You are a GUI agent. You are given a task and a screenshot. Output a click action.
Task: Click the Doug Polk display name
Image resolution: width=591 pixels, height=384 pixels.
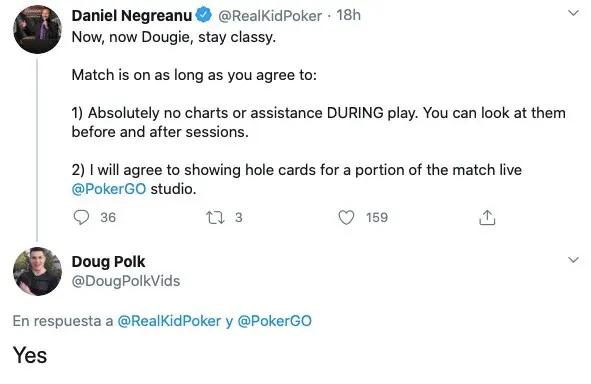click(109, 262)
